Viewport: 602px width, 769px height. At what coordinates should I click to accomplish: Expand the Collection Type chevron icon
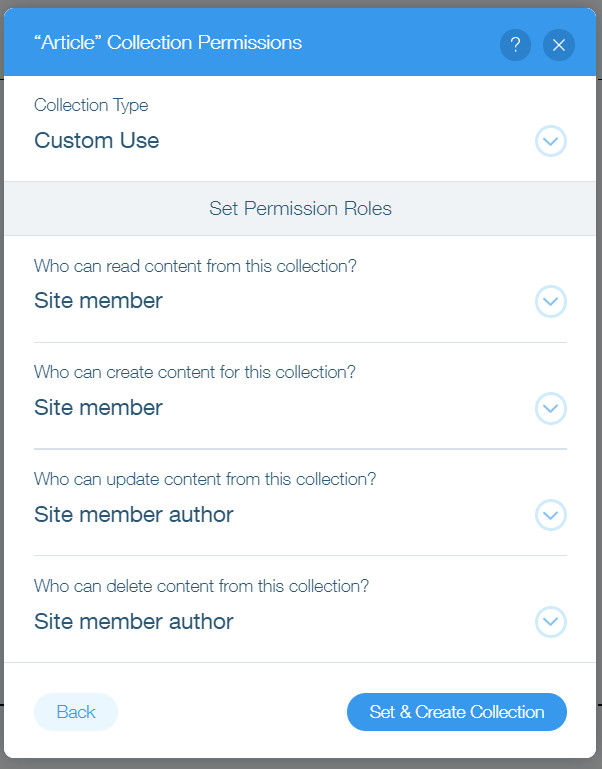click(x=550, y=141)
